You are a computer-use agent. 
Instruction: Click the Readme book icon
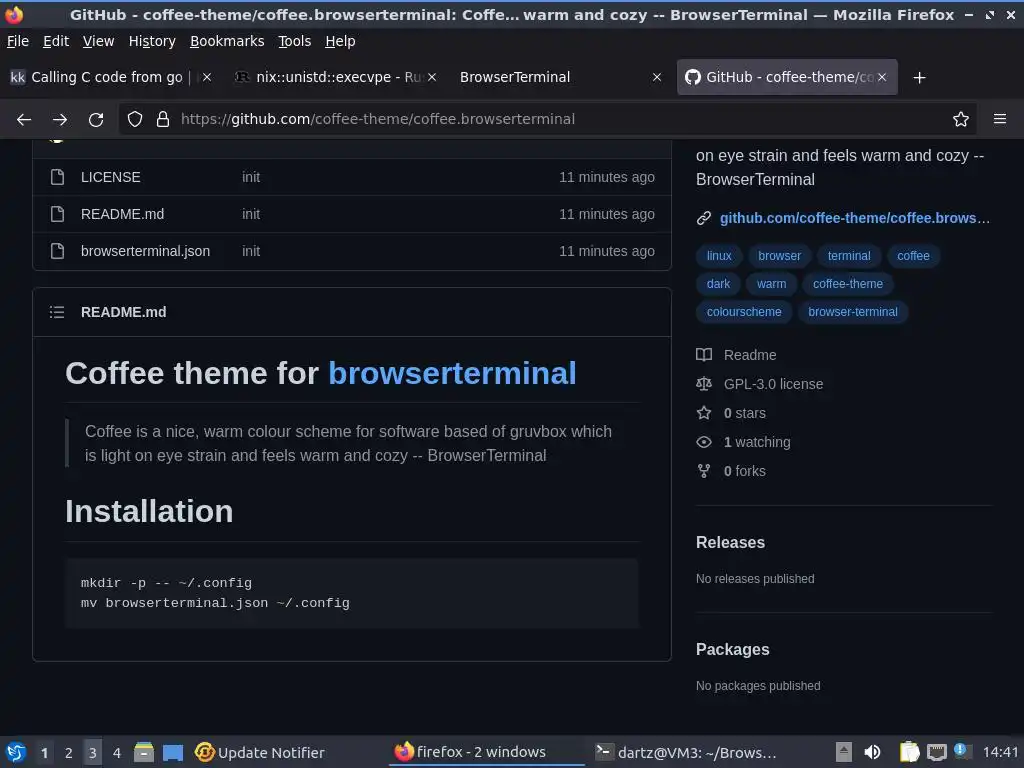pyautogui.click(x=704, y=355)
